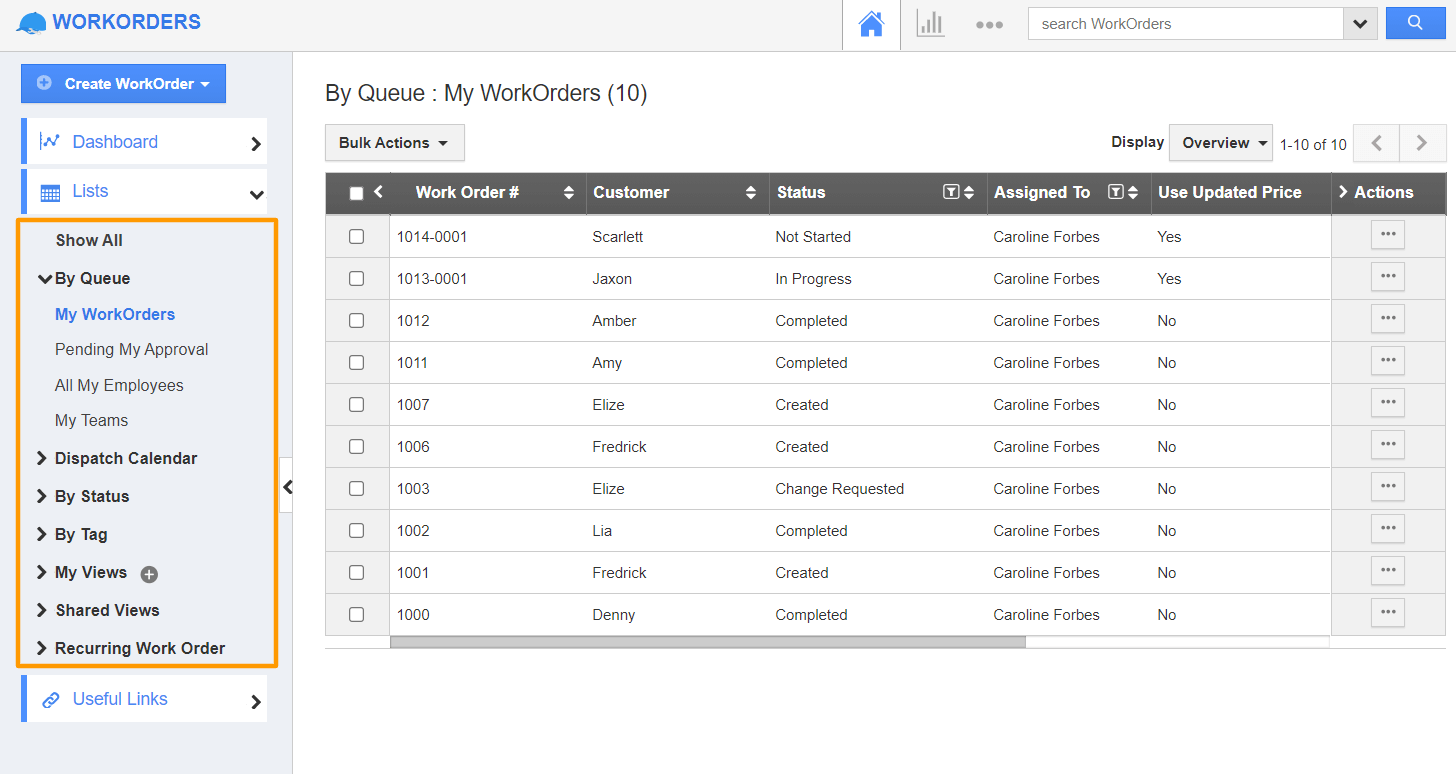Click the WorkOrders cloud logo

[30, 21]
